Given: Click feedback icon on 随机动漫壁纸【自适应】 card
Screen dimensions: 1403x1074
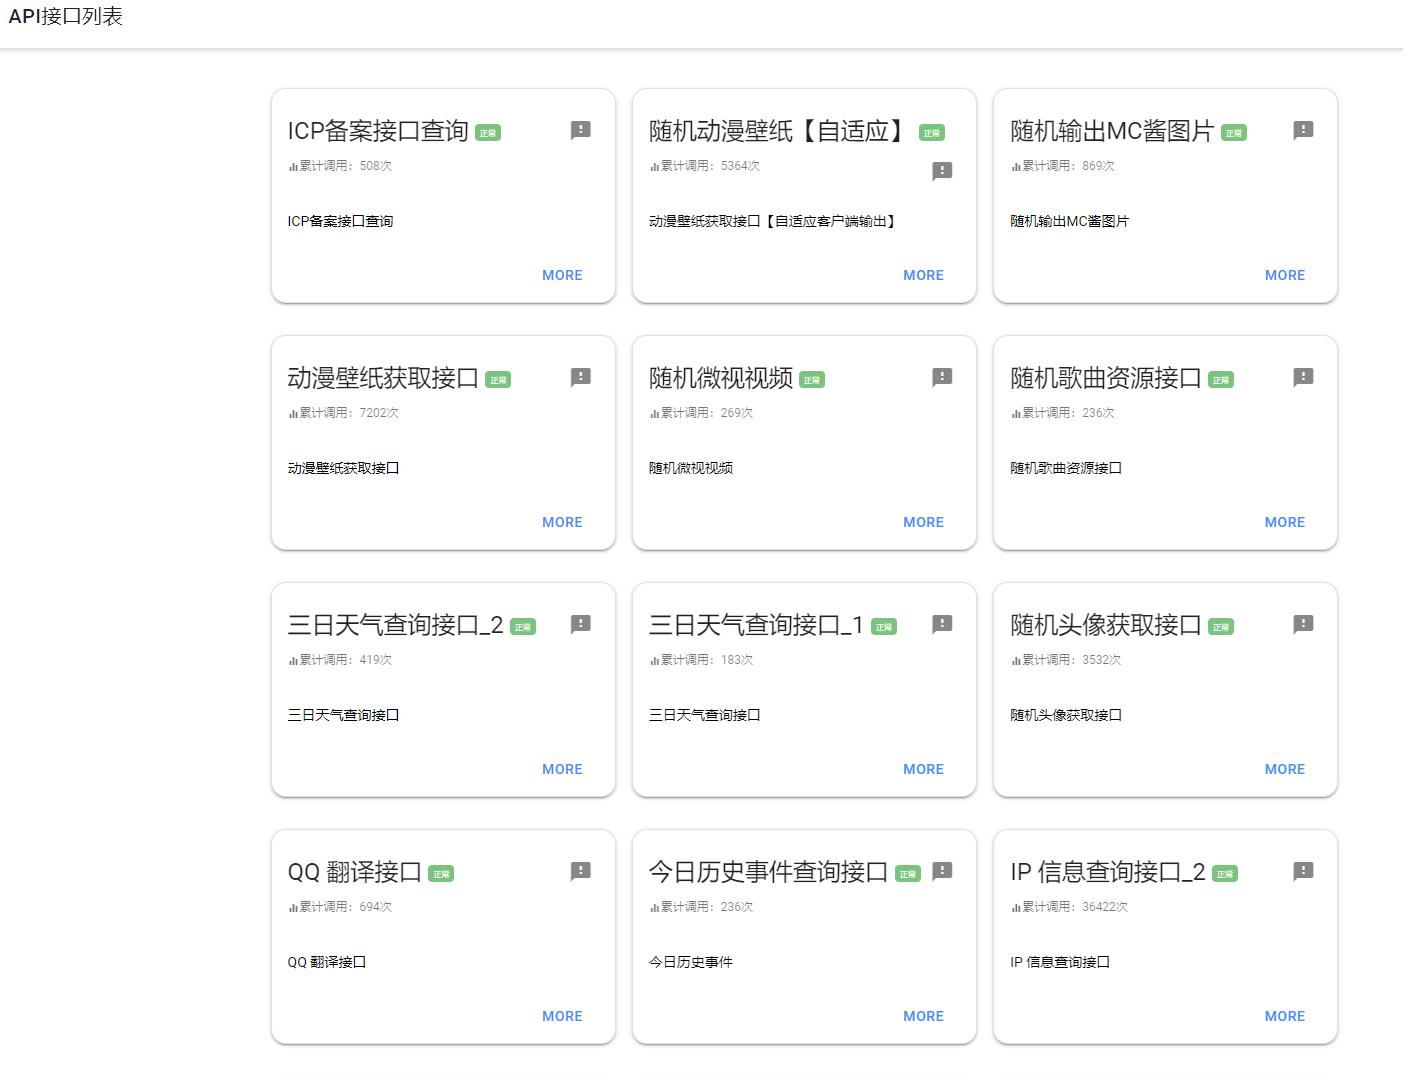Looking at the screenshot, I should coord(942,171).
